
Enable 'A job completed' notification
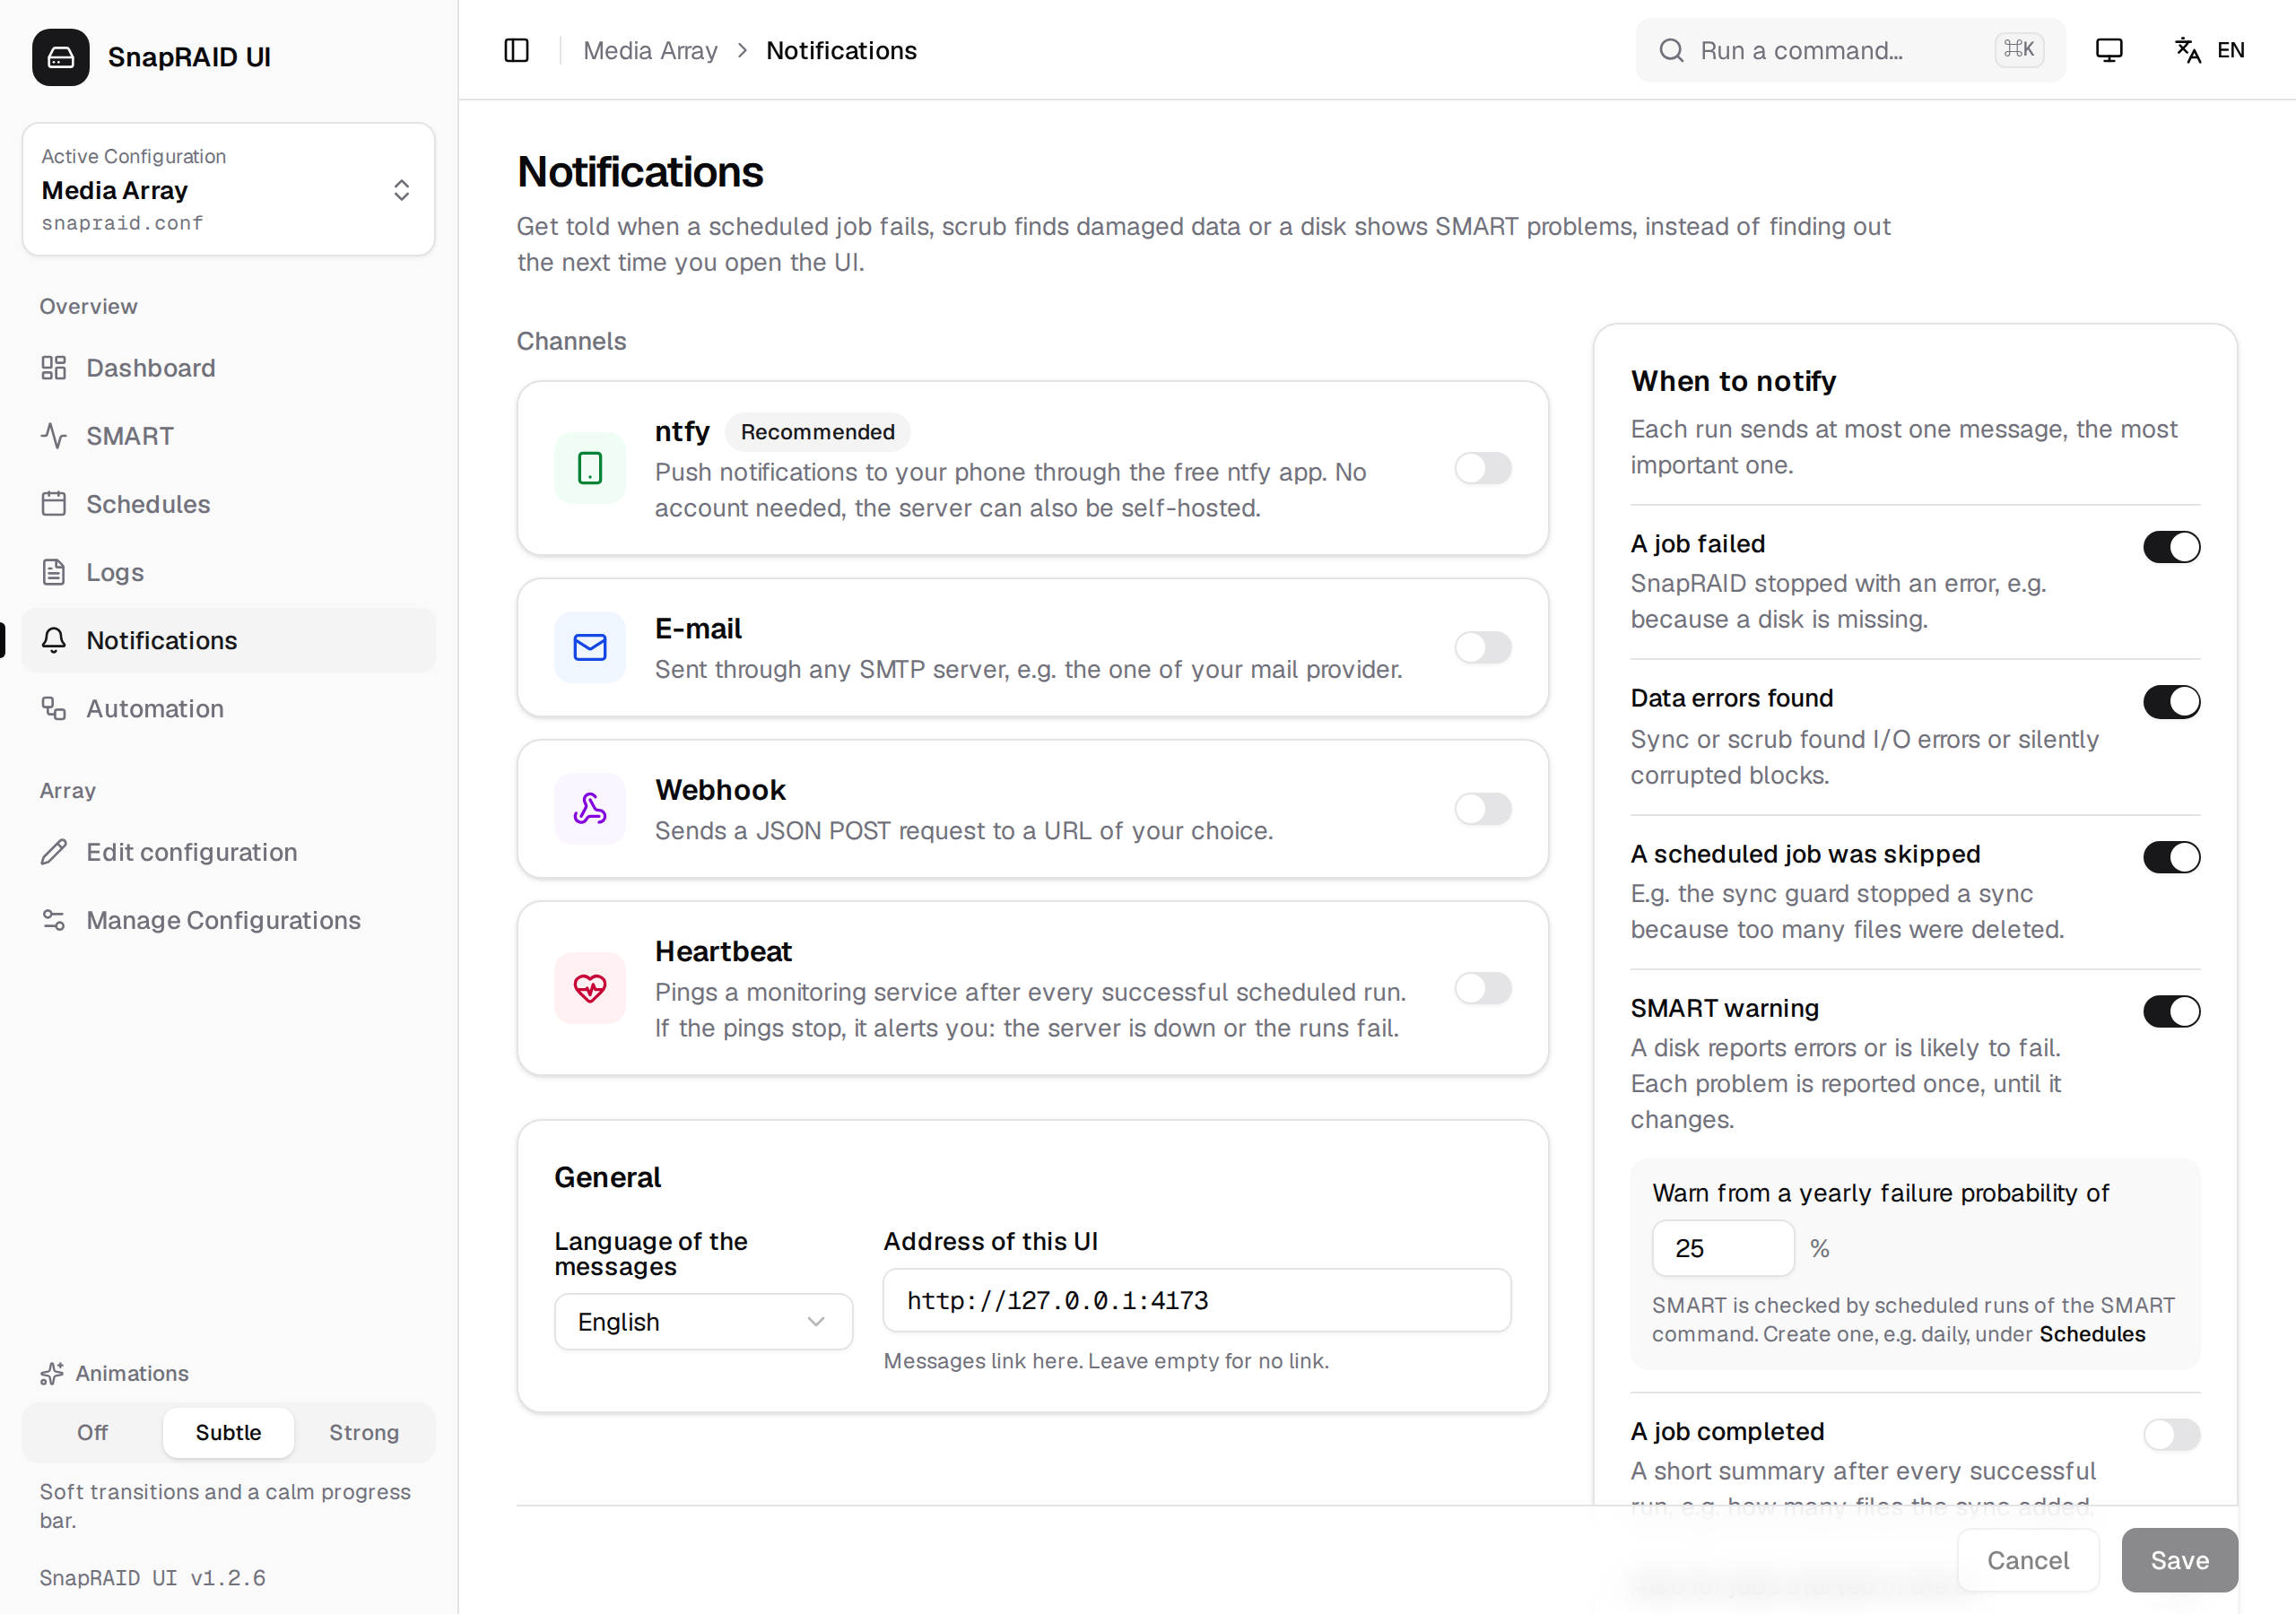tap(2171, 1434)
